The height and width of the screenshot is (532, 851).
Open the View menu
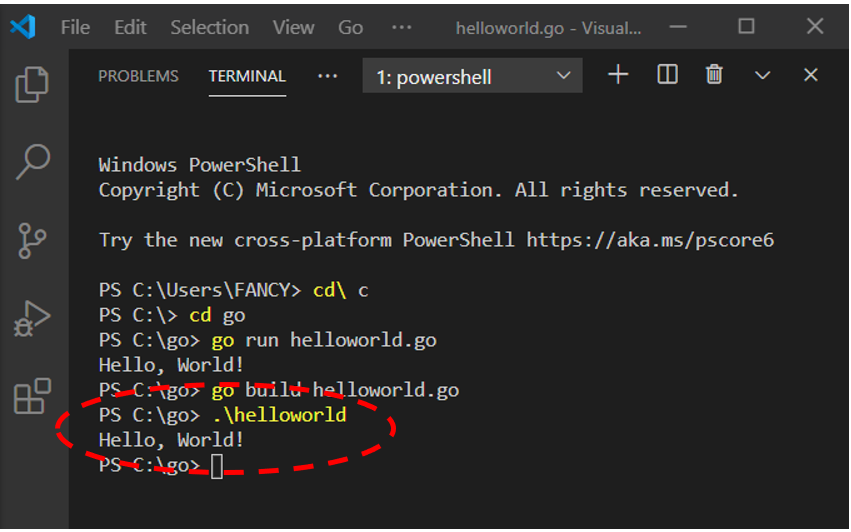pos(293,27)
